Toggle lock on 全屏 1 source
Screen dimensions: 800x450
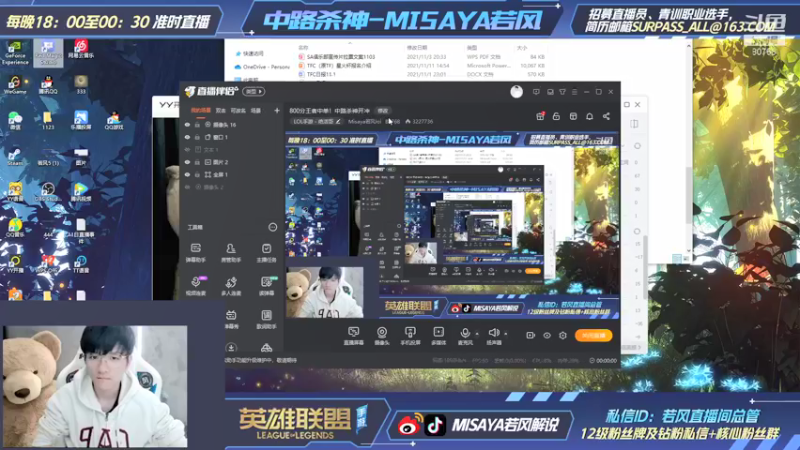[197, 174]
